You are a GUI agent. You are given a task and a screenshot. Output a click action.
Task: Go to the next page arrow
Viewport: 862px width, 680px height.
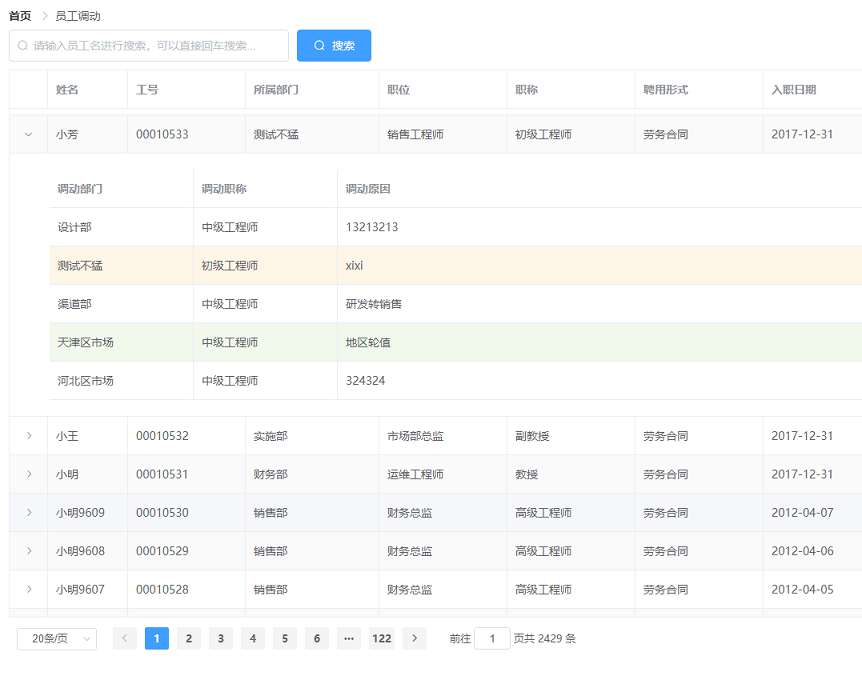[414, 639]
